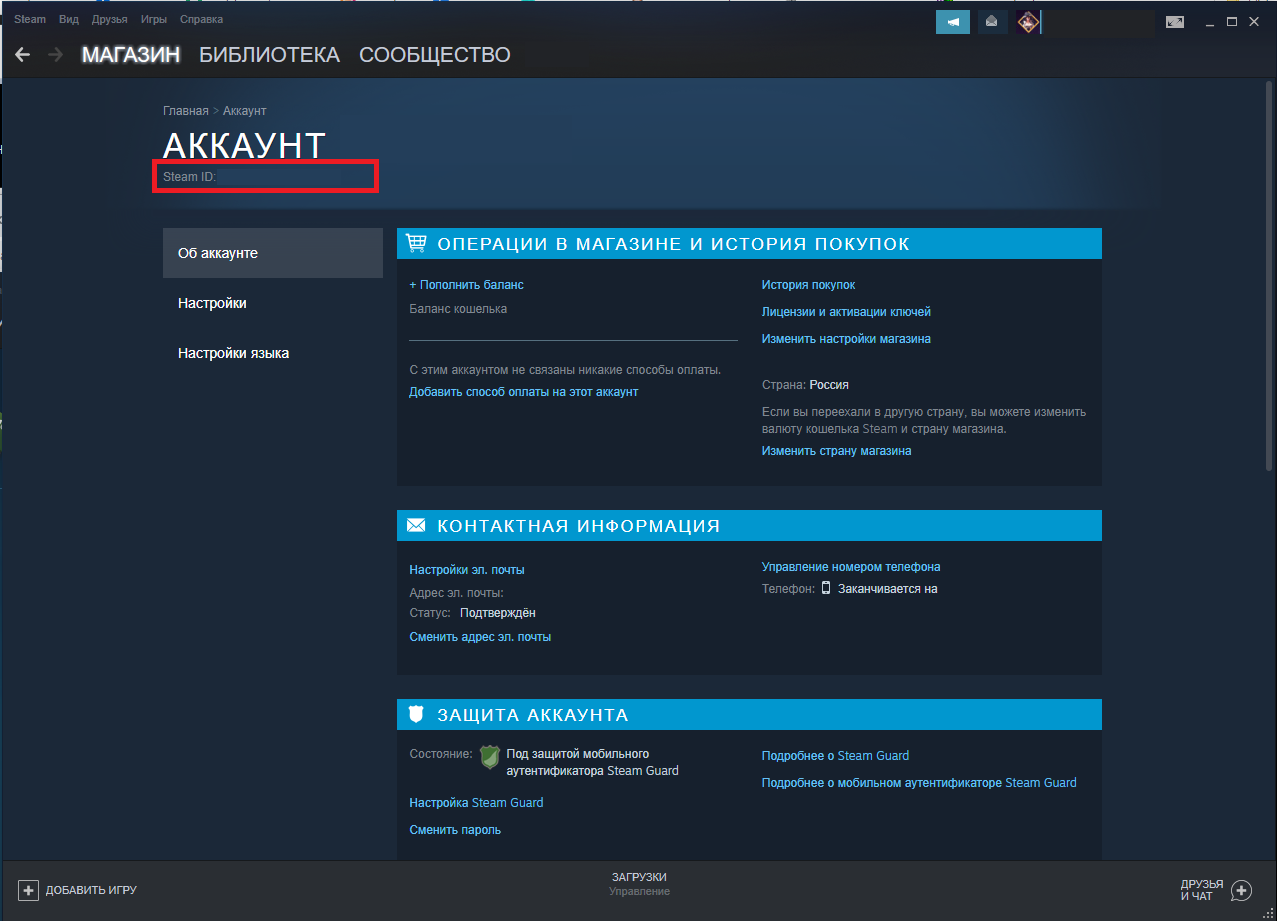Switch to the СООБЩЕСТВО section
The width and height of the screenshot is (1277, 921).
click(x=435, y=55)
